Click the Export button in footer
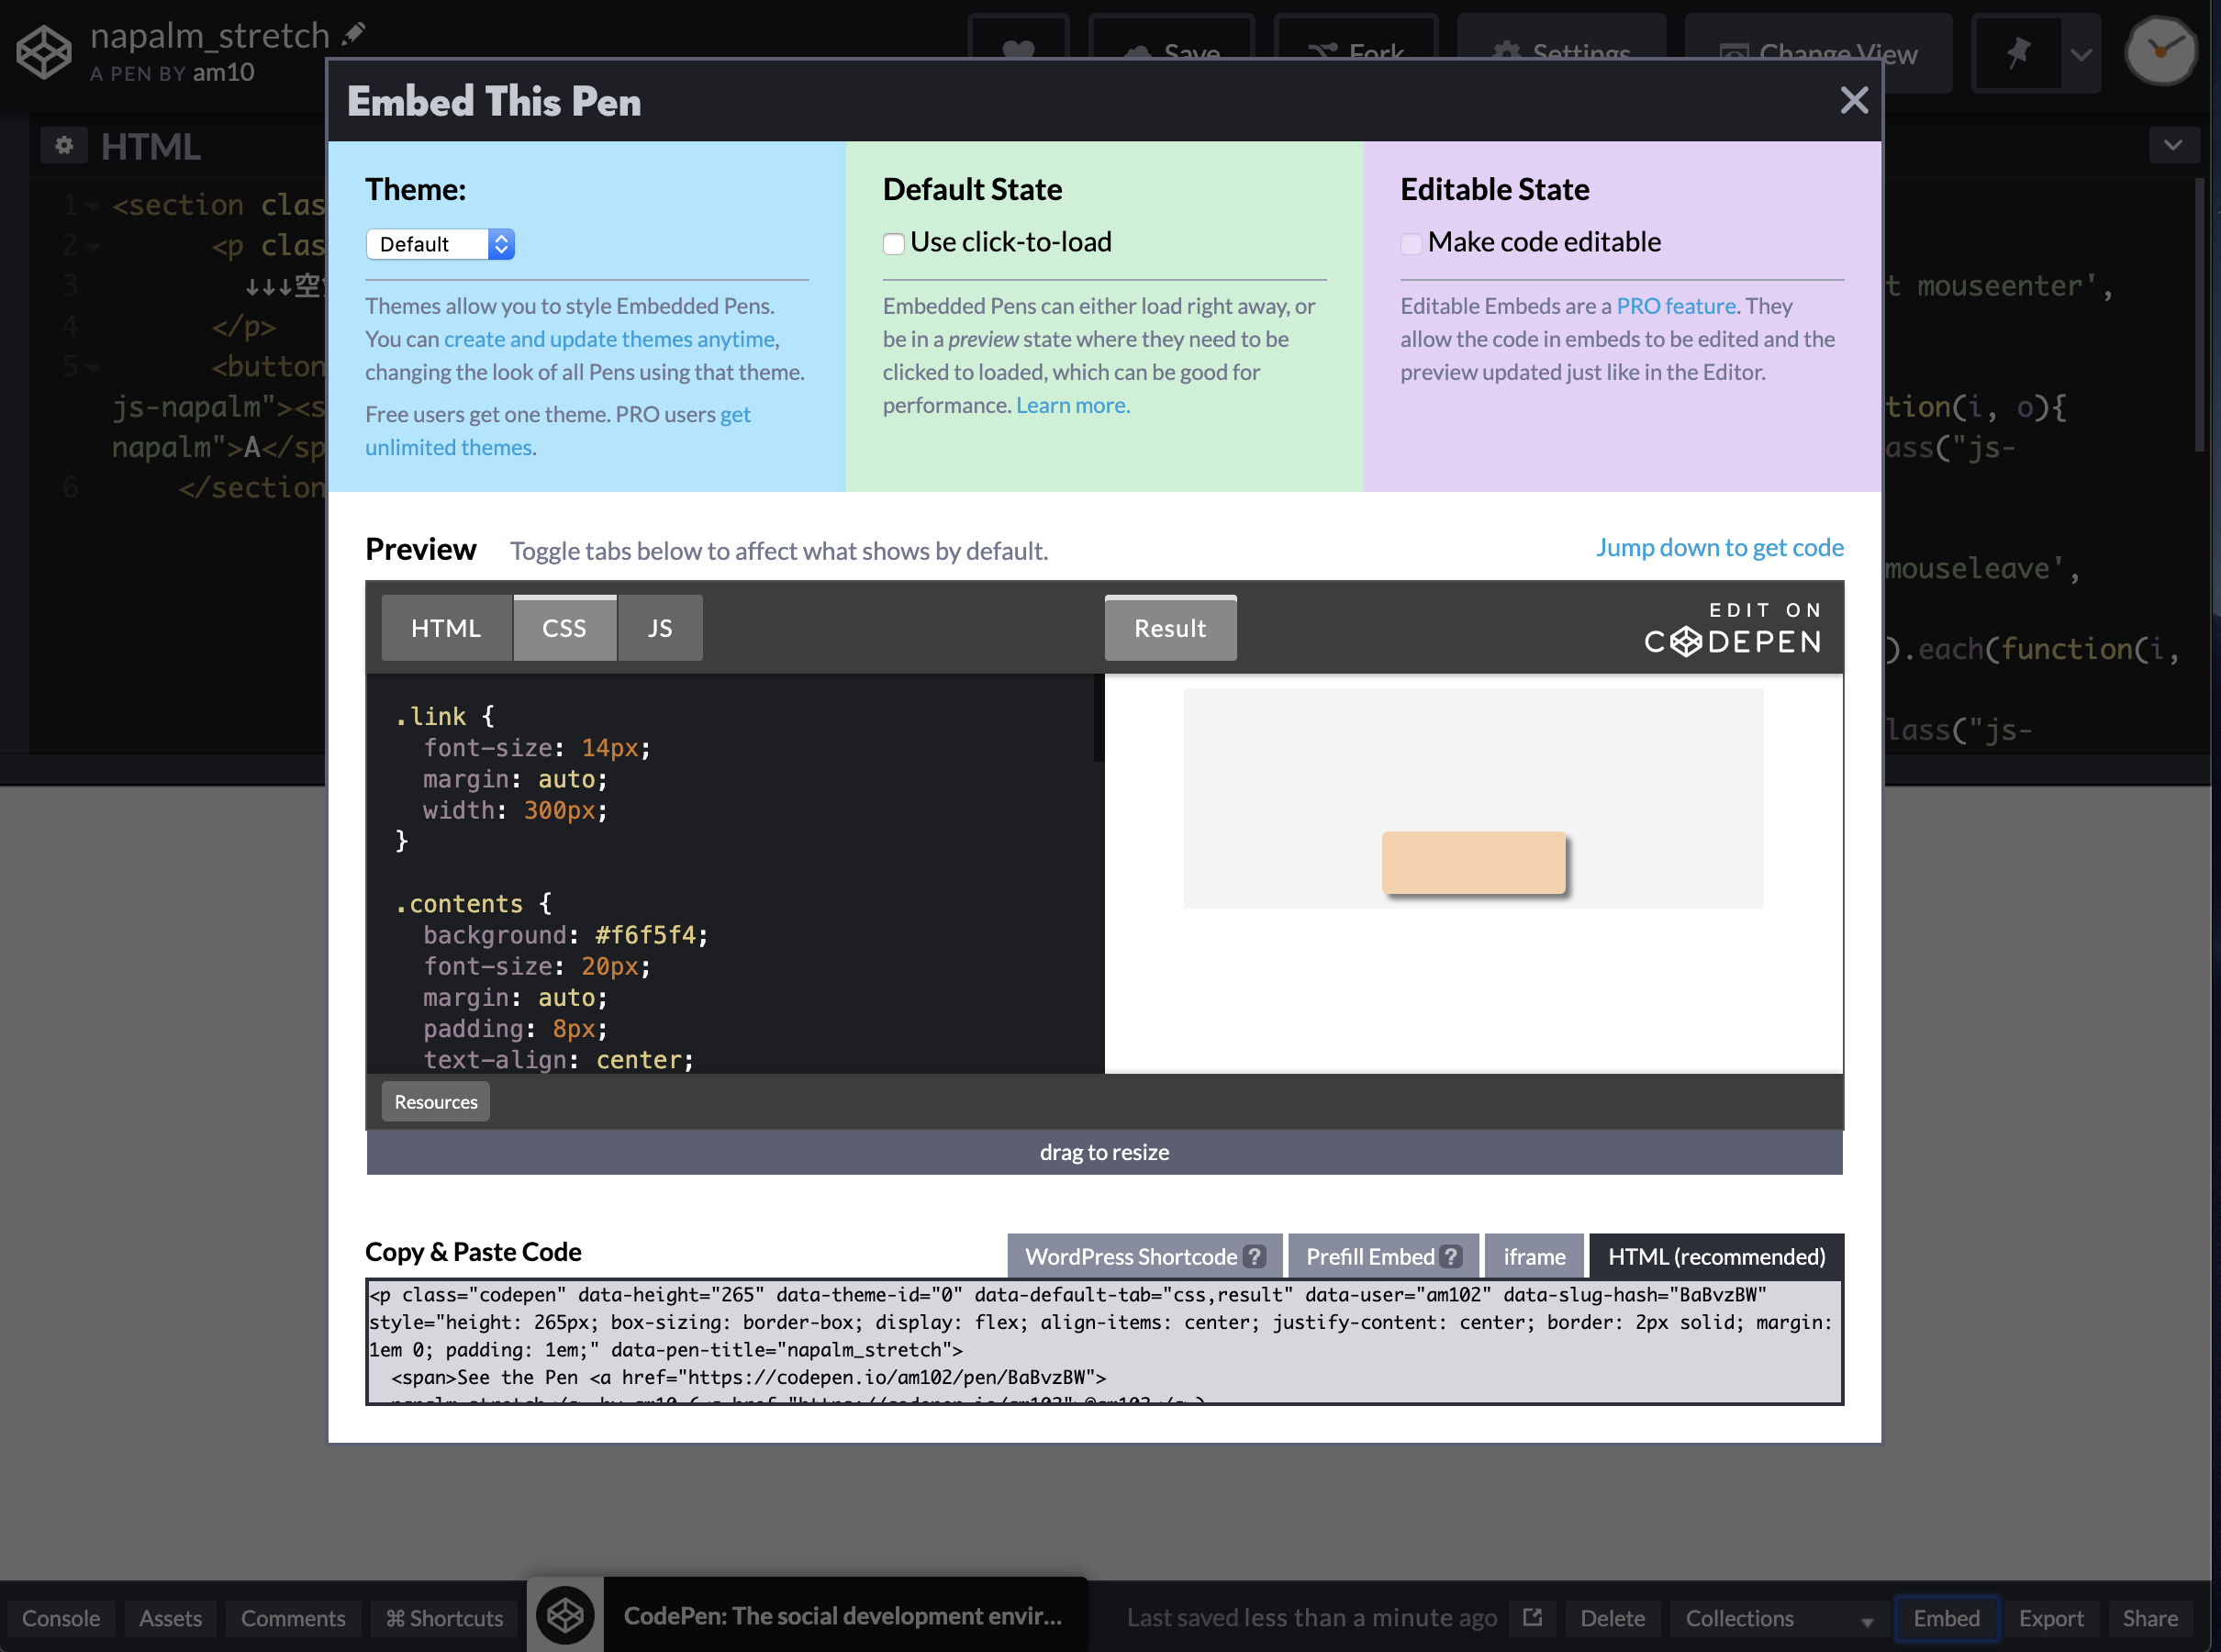Viewport: 2221px width, 1652px height. (x=2051, y=1617)
